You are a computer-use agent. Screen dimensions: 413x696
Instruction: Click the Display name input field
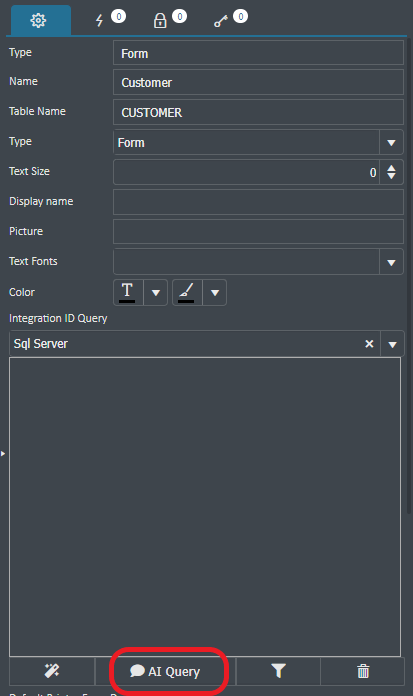258,202
